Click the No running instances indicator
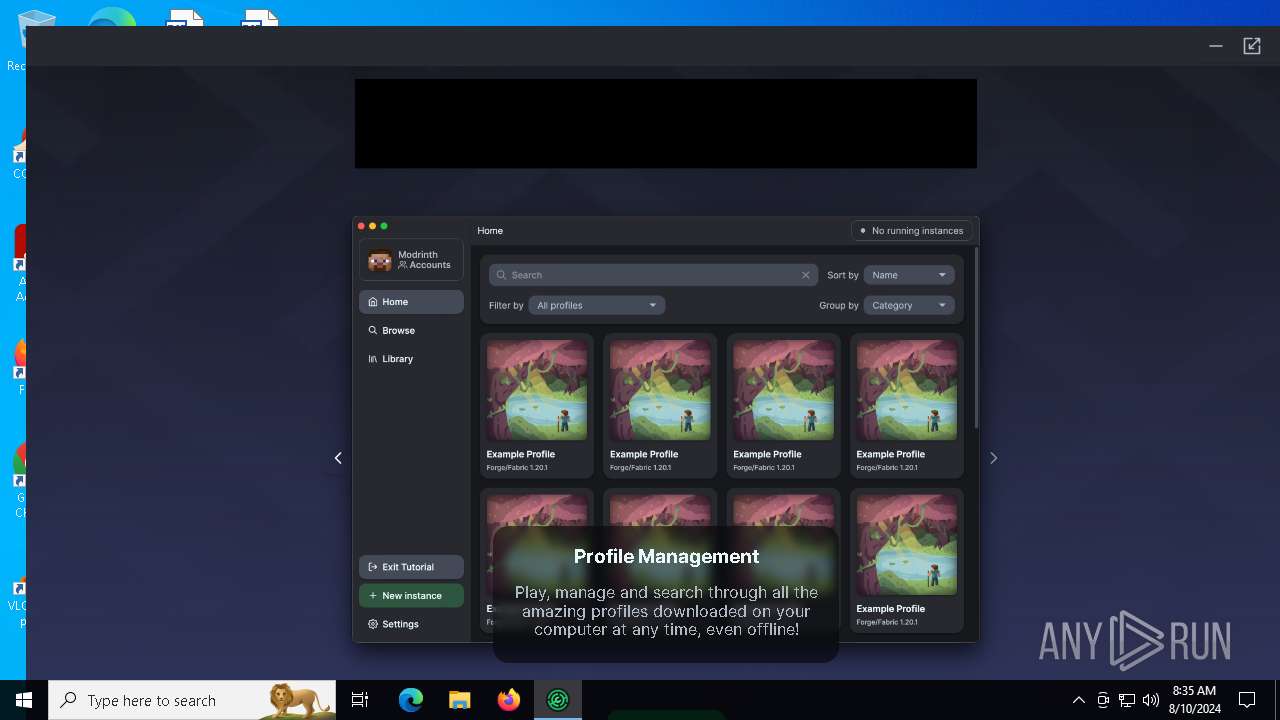This screenshot has width=1280, height=720. point(911,231)
